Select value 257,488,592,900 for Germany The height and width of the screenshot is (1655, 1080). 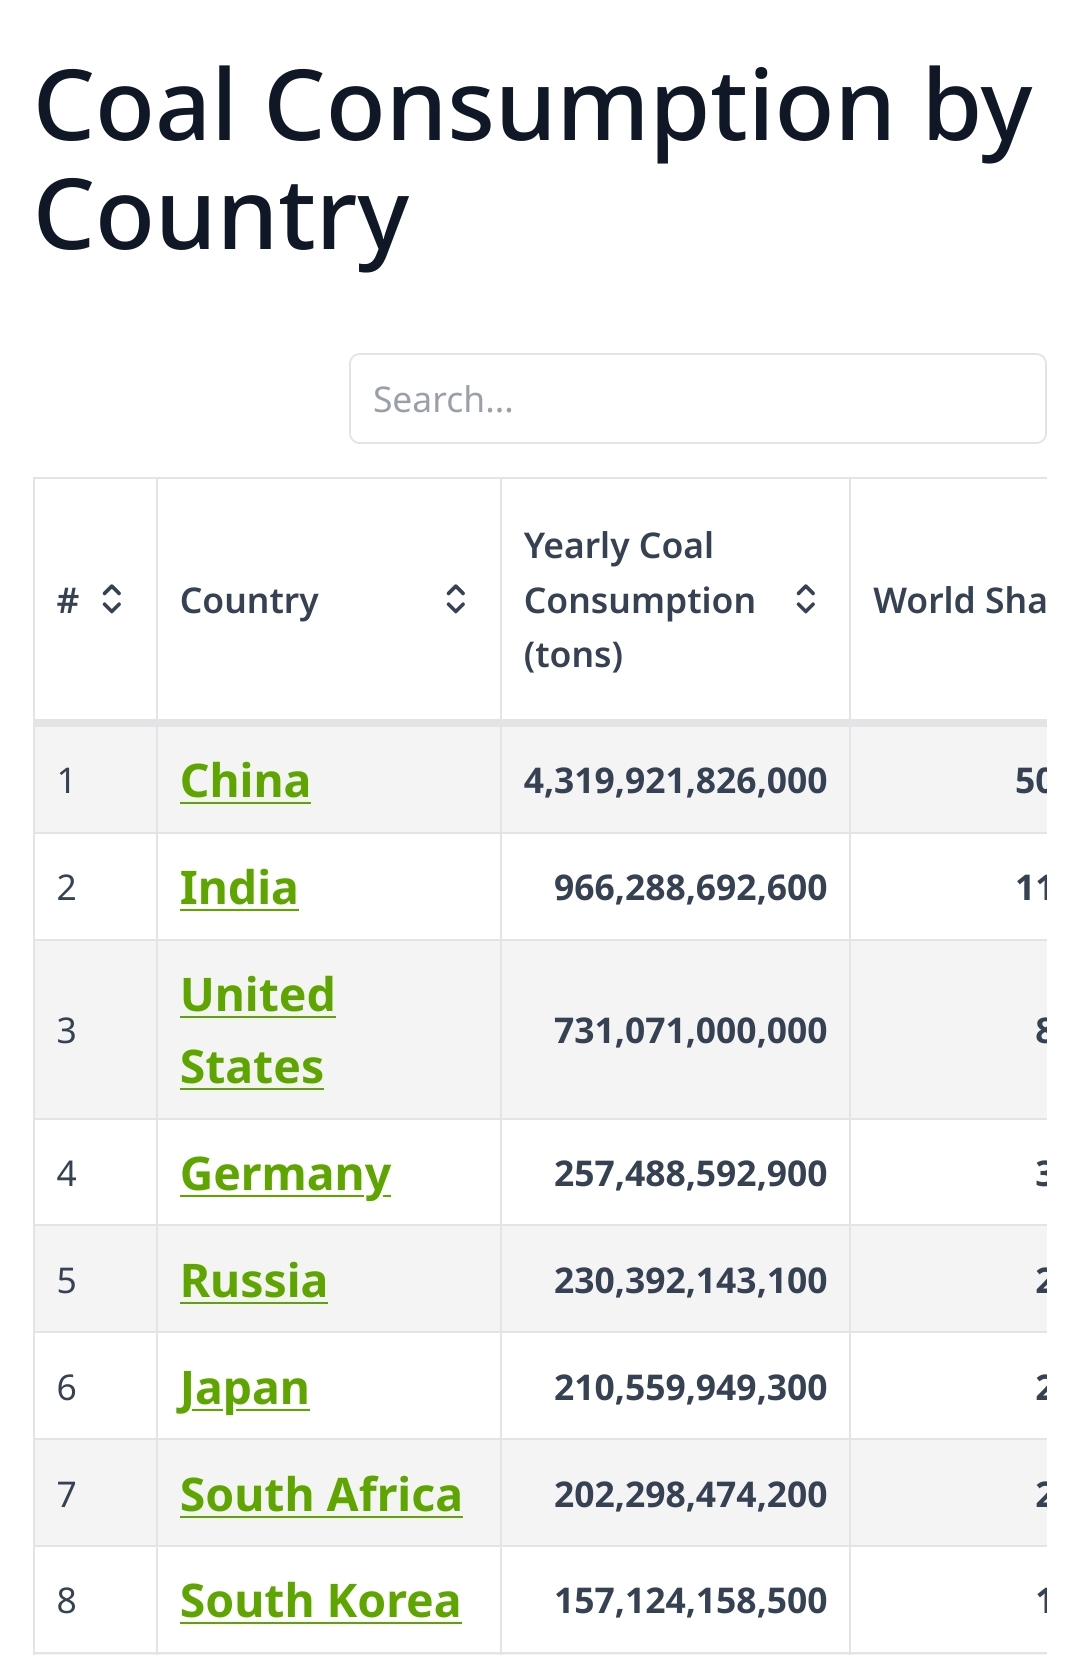[690, 1173]
